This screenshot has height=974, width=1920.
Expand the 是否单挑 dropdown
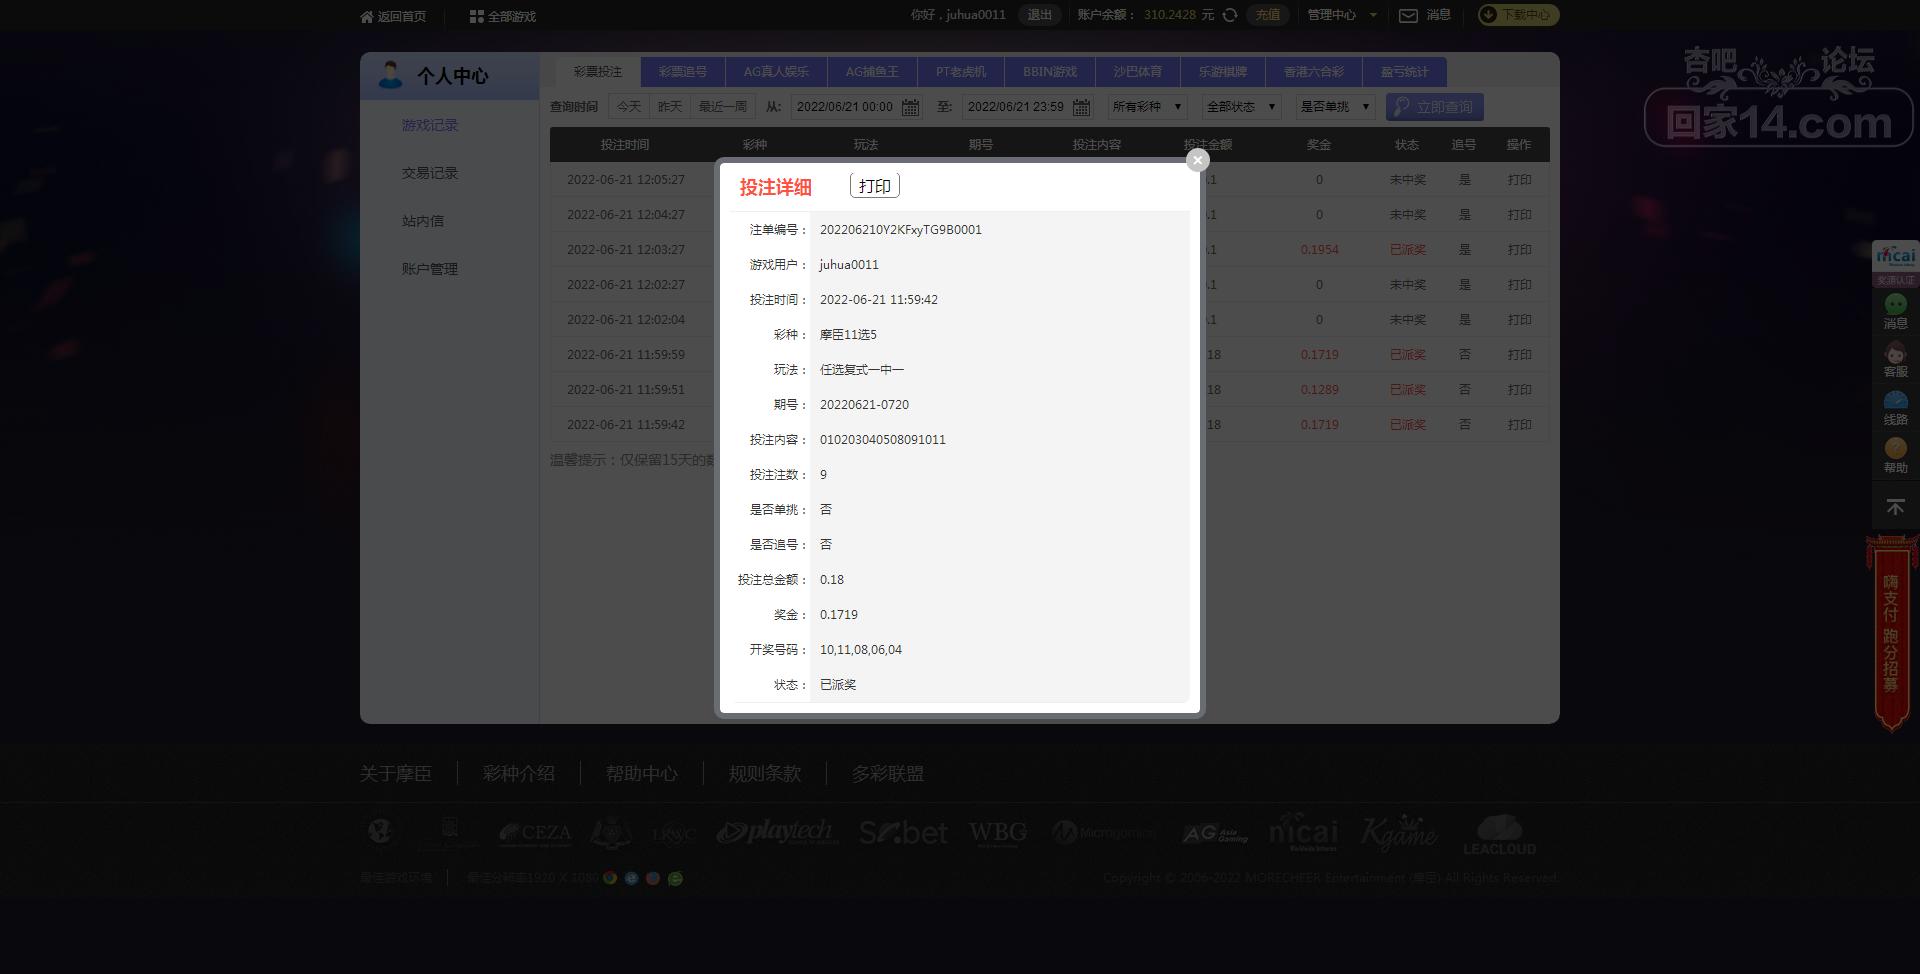(1335, 107)
